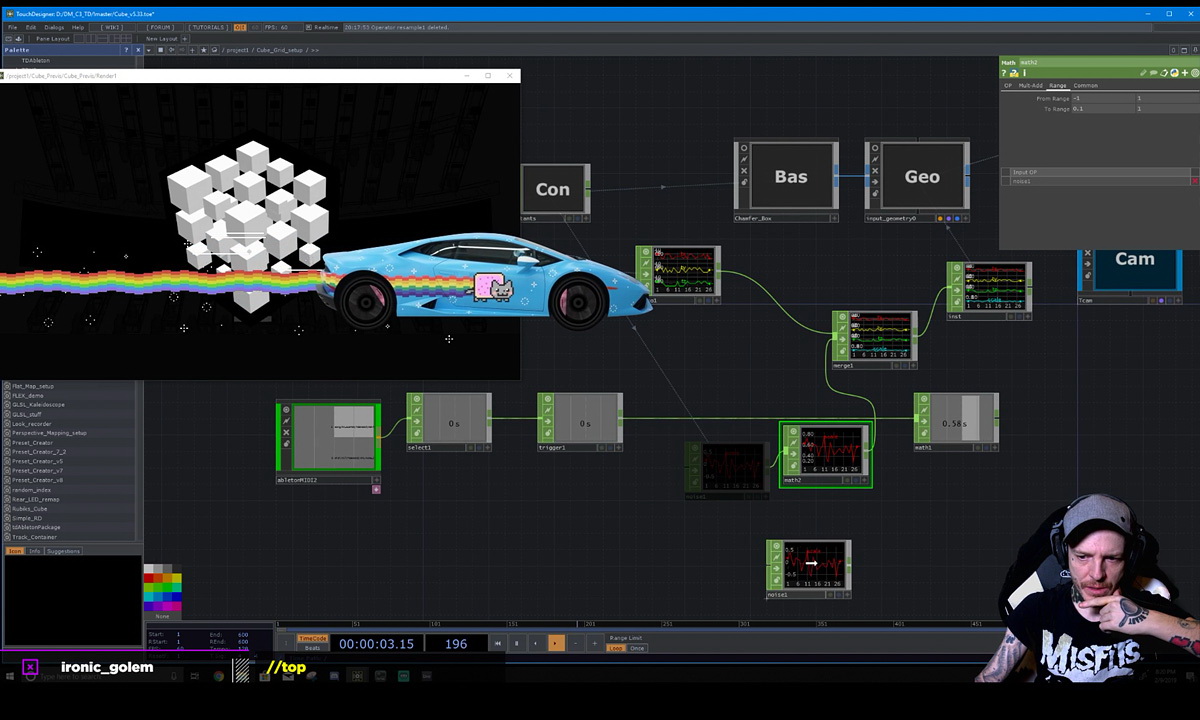Click the To Range first value field
Screen dimensions: 1200x720
(x=1103, y=108)
